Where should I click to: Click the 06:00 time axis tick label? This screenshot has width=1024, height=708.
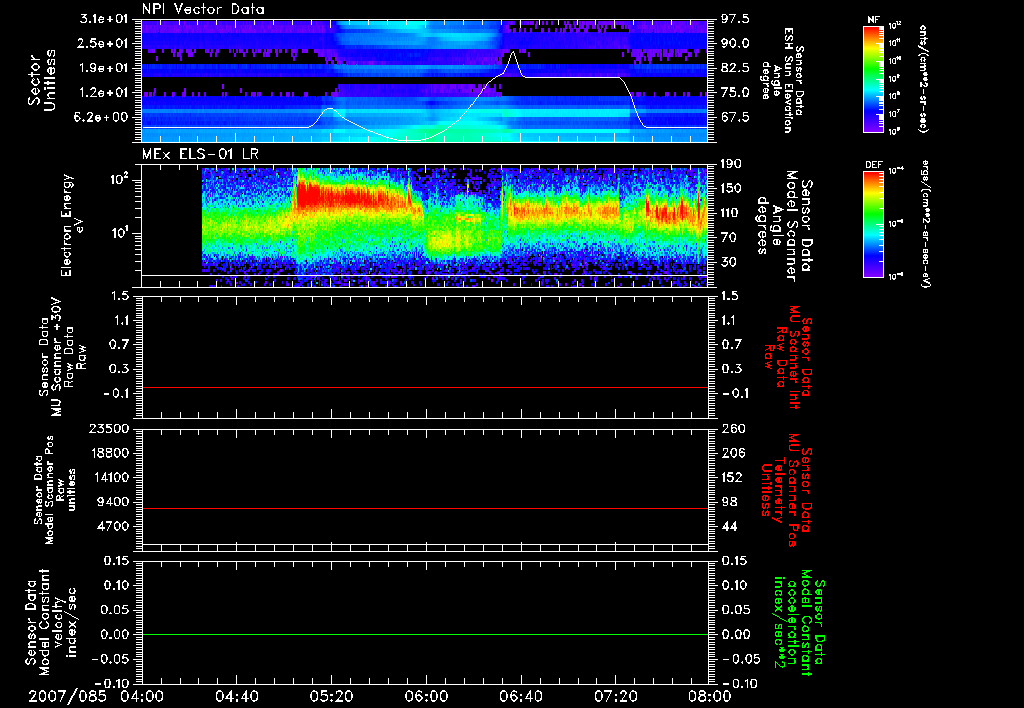(426, 696)
